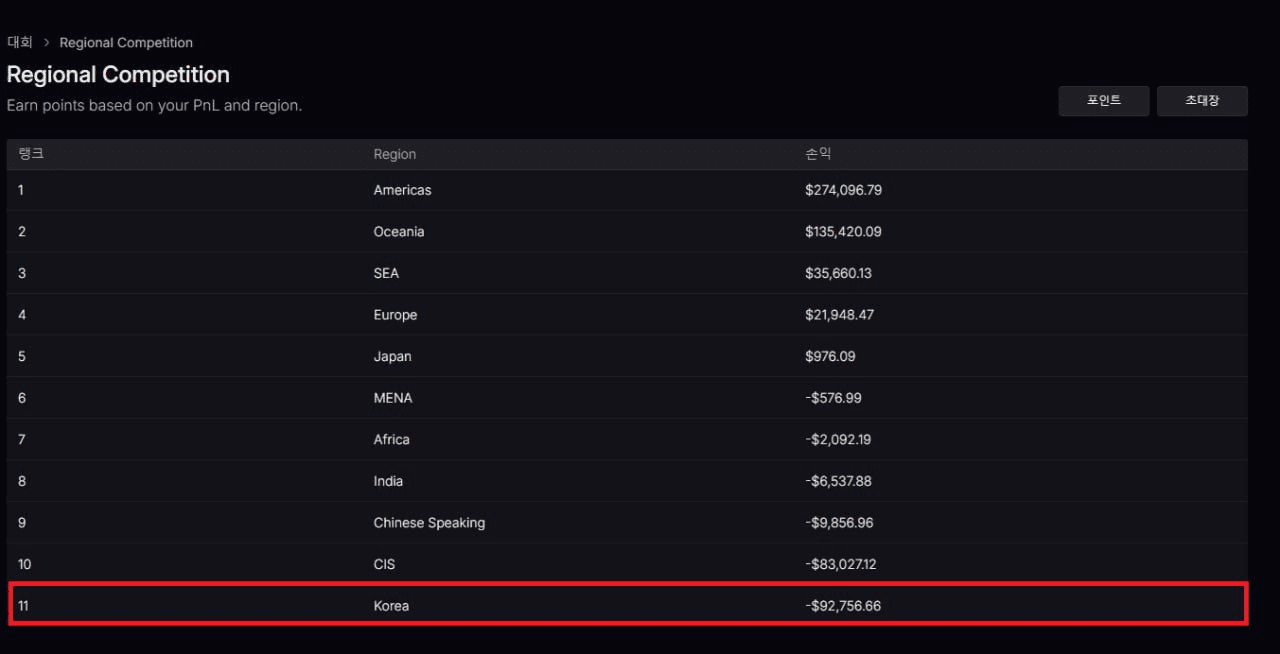Select the India region name
Screen dimensions: 1280x654
click(388, 481)
